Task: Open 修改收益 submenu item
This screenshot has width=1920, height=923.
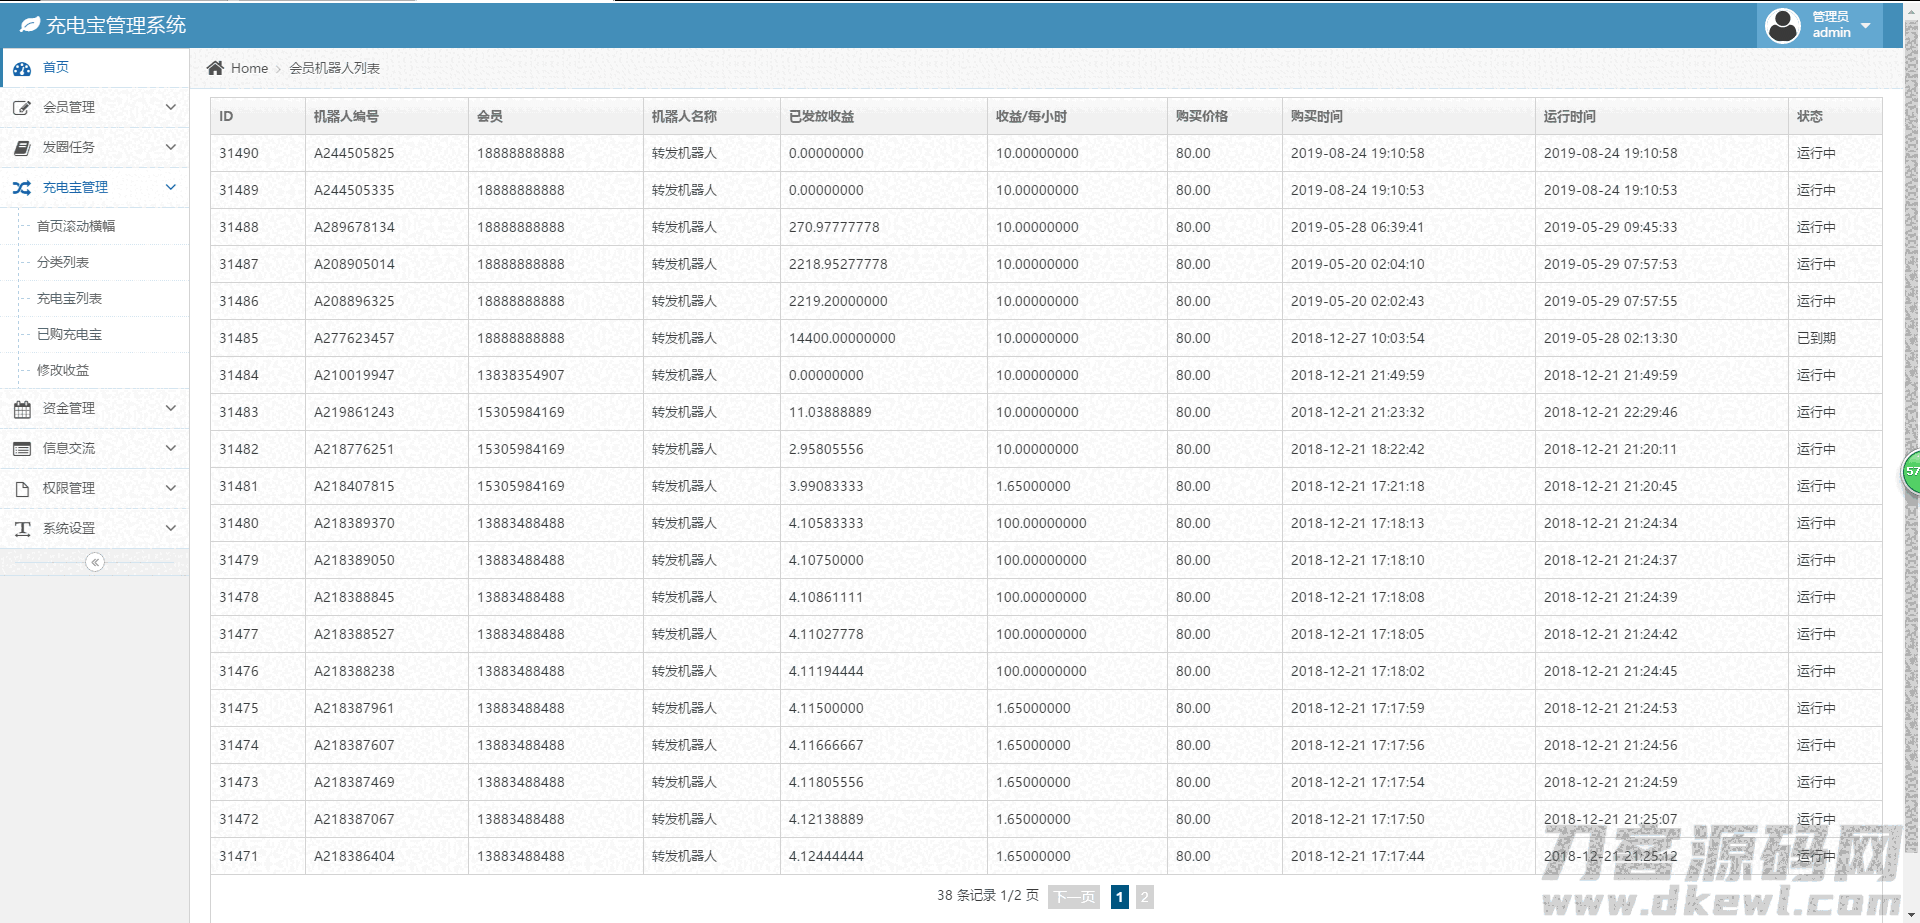Action: (x=63, y=370)
